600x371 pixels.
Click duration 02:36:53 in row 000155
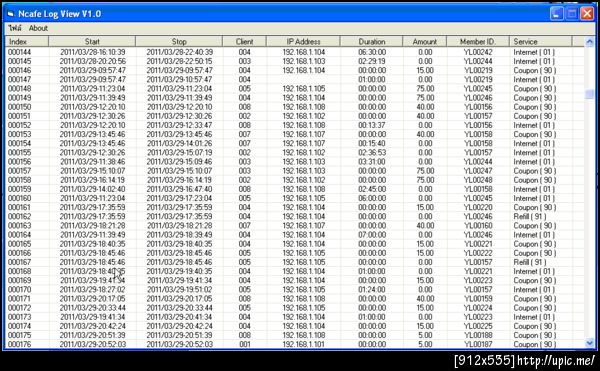click(x=372, y=153)
